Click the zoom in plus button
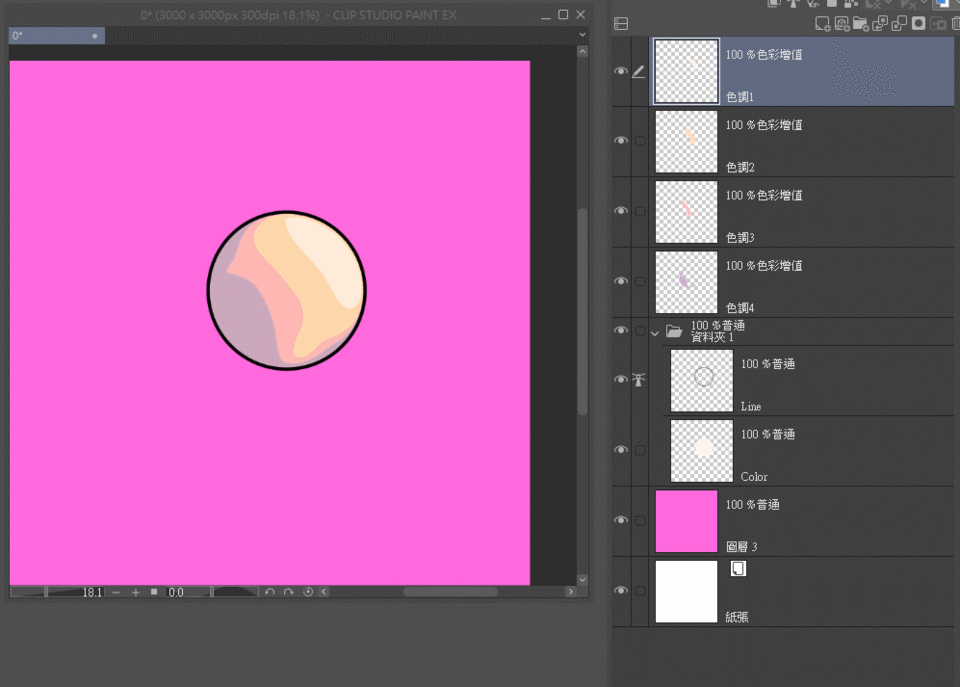The width and height of the screenshot is (960, 687). (136, 592)
